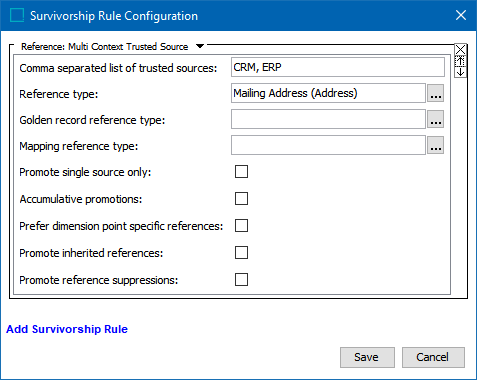
Task: Enable Promote single source only checkbox
Action: (241, 172)
